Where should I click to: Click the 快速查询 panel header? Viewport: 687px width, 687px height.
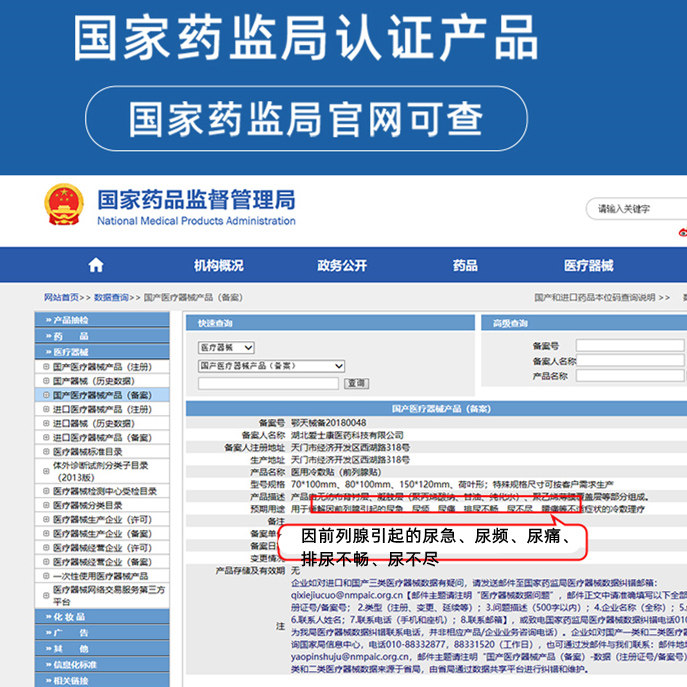tap(330, 323)
